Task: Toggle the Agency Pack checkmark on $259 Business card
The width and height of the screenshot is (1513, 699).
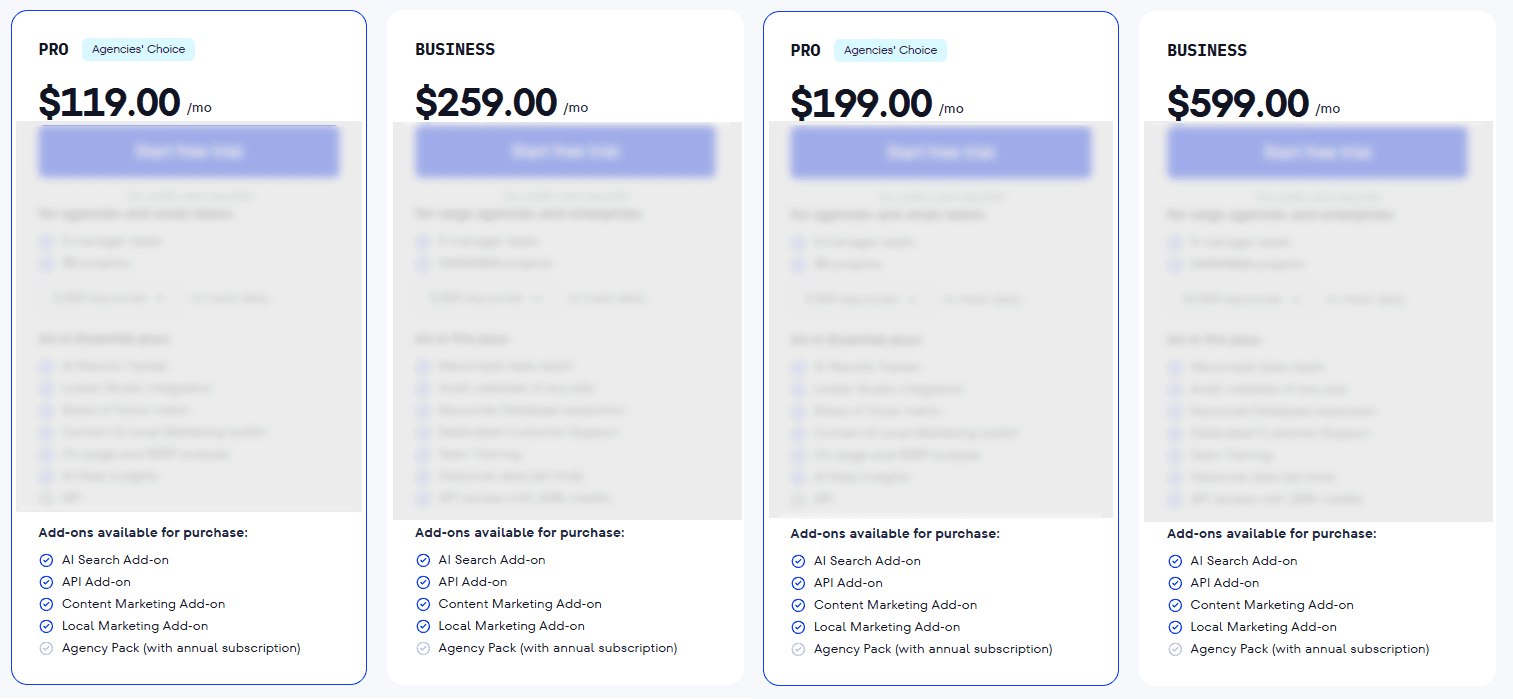Action: pyautogui.click(x=422, y=647)
